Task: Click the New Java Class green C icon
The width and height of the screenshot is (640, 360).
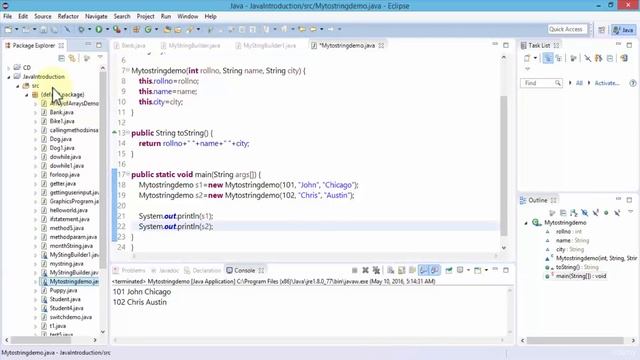Action: [148, 29]
